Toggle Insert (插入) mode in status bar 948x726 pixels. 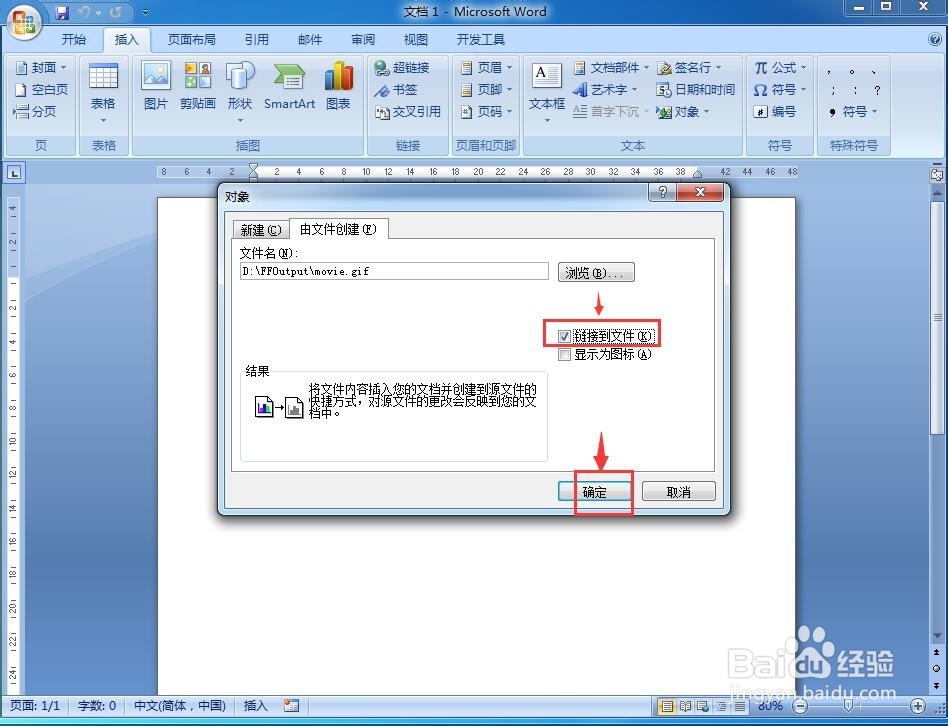255,705
